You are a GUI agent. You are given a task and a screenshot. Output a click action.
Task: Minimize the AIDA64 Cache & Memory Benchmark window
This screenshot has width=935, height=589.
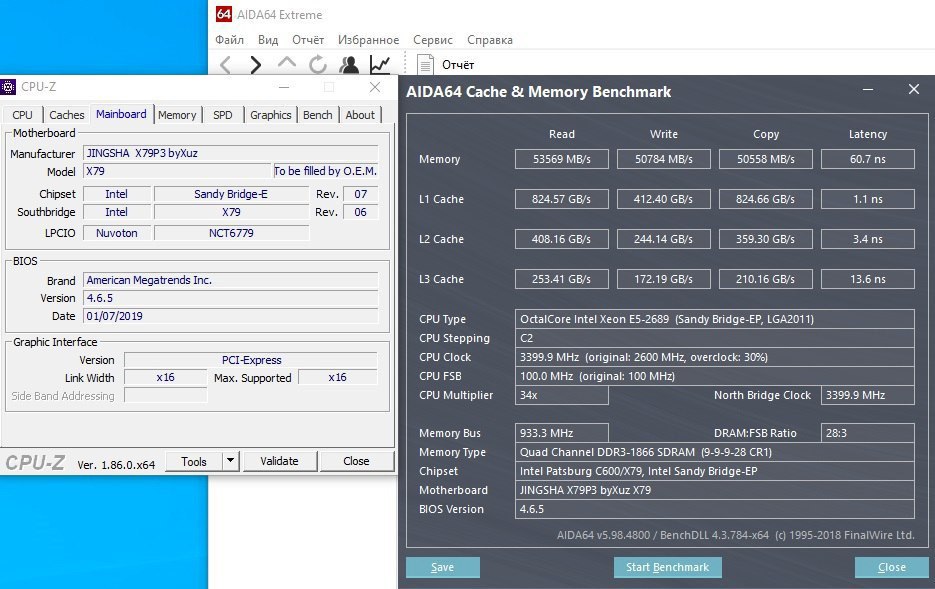(868, 90)
